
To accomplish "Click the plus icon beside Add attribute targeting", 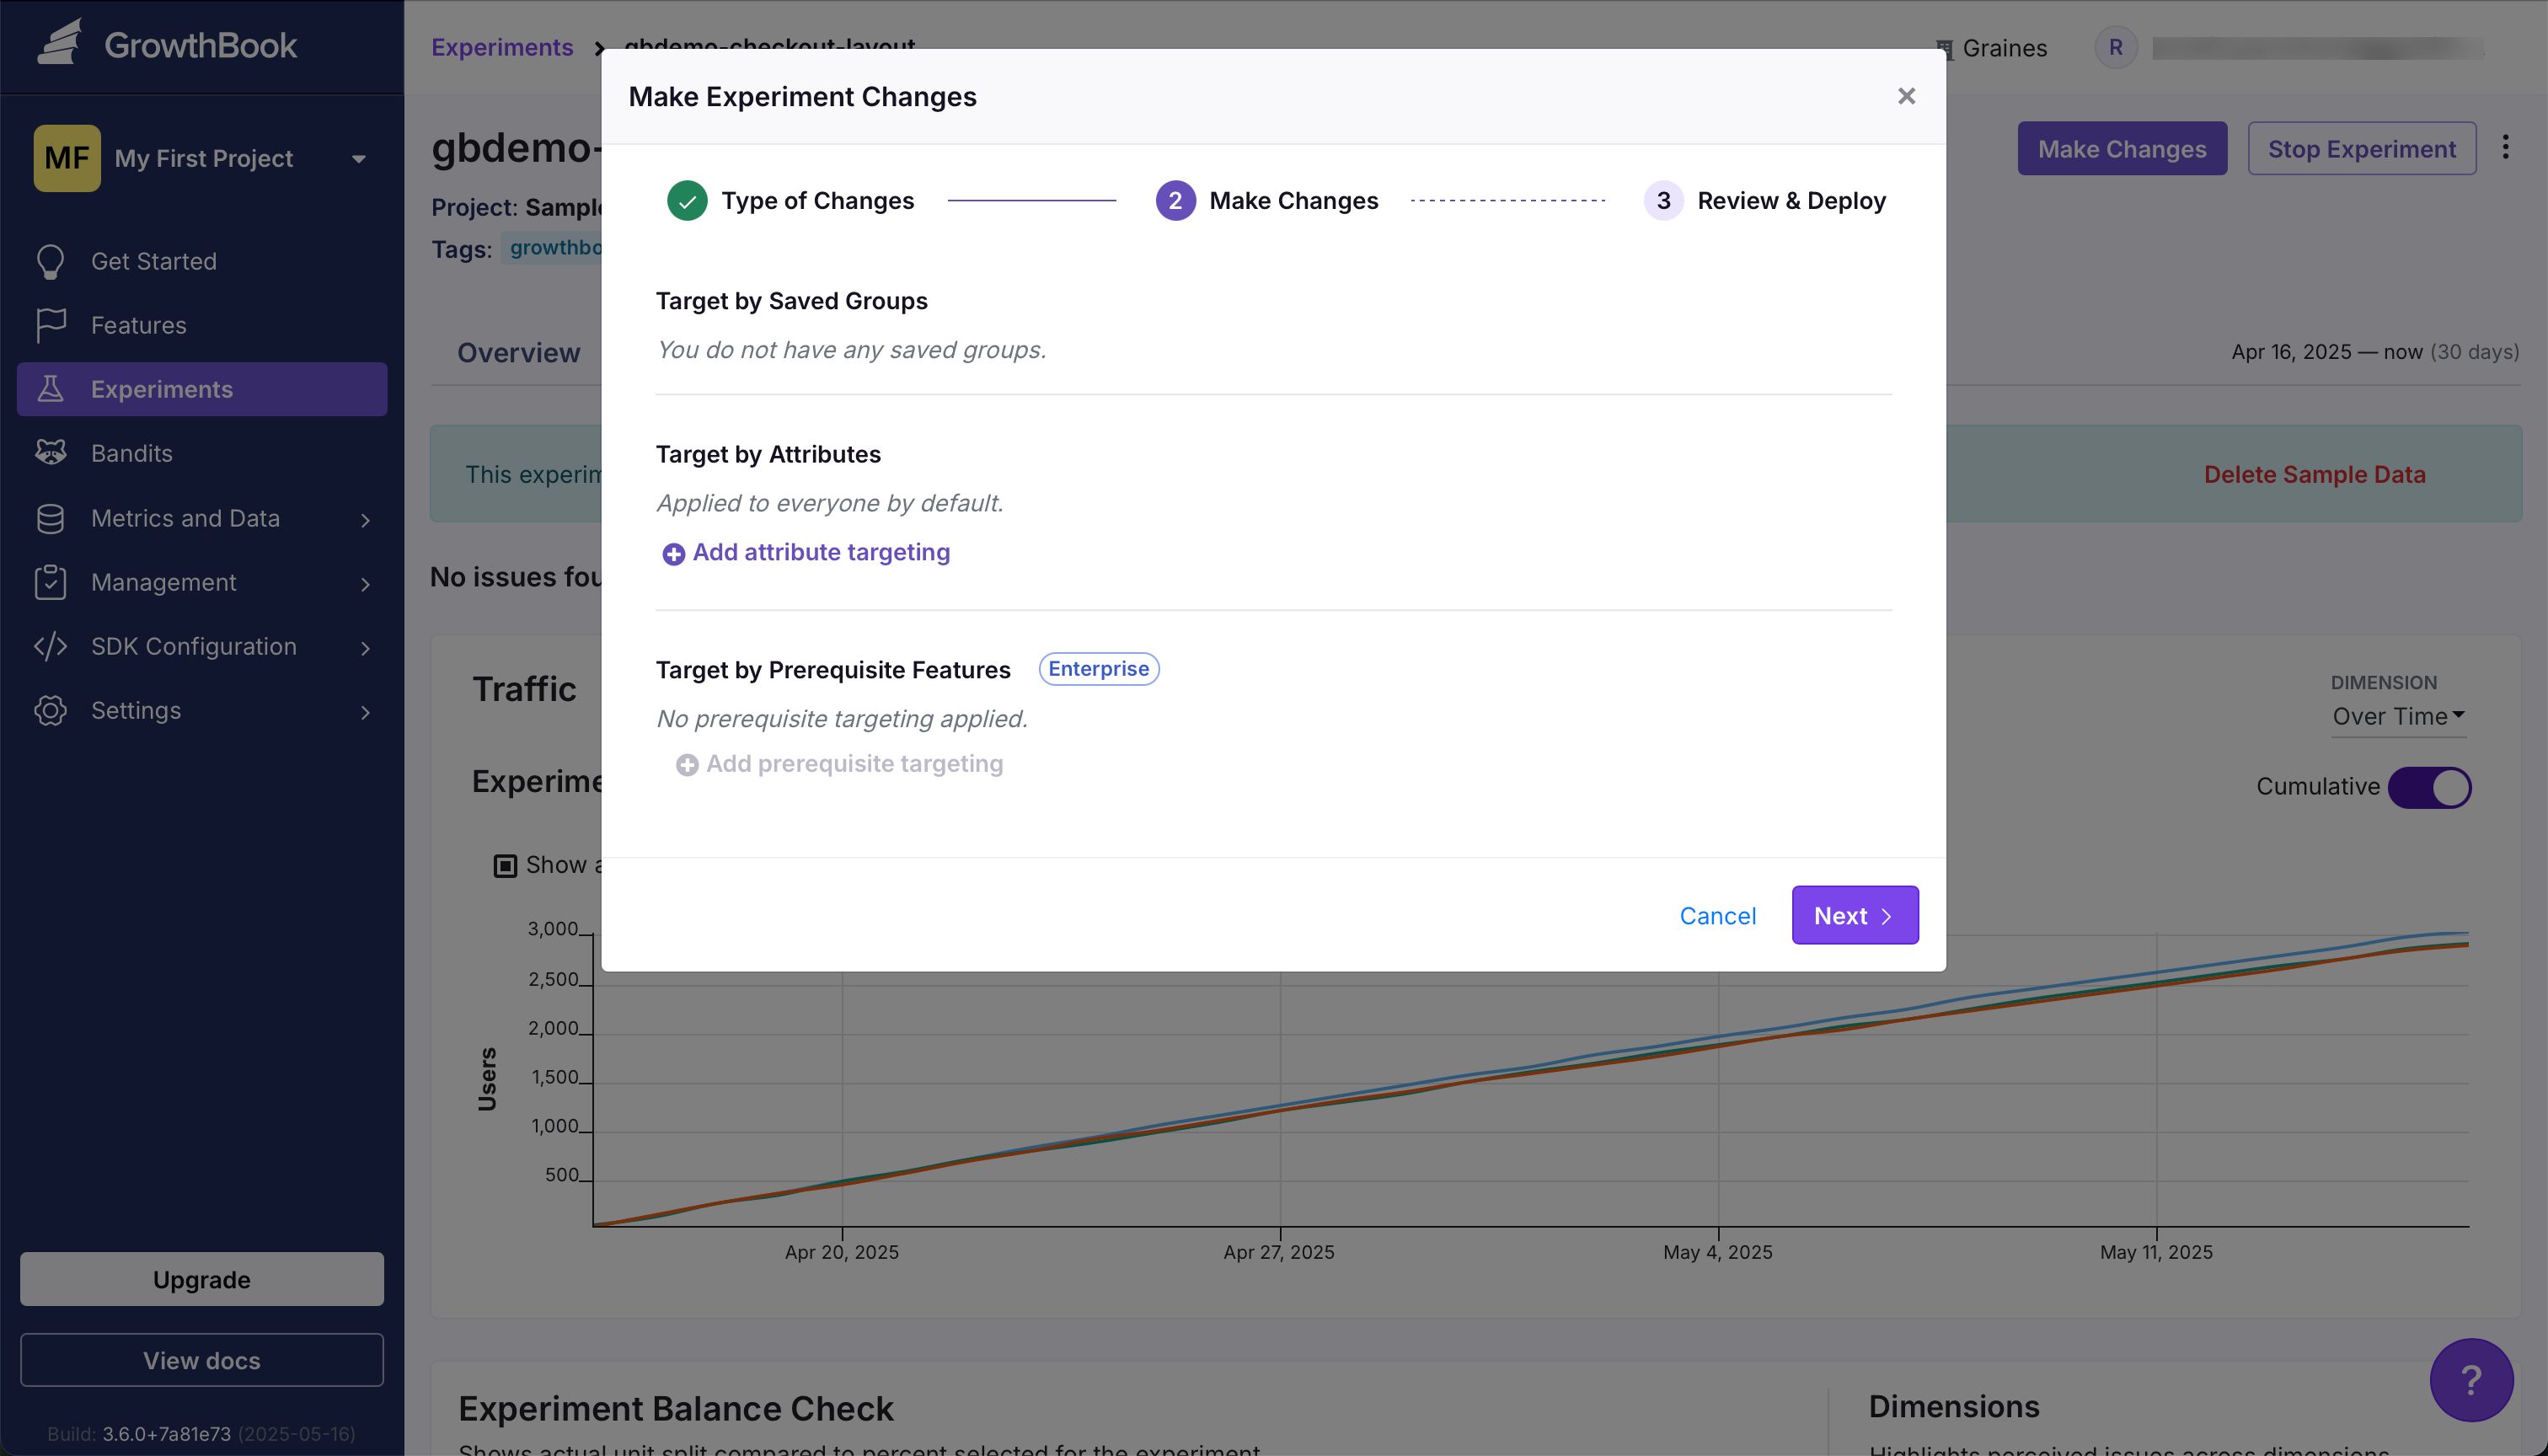I will (x=673, y=554).
